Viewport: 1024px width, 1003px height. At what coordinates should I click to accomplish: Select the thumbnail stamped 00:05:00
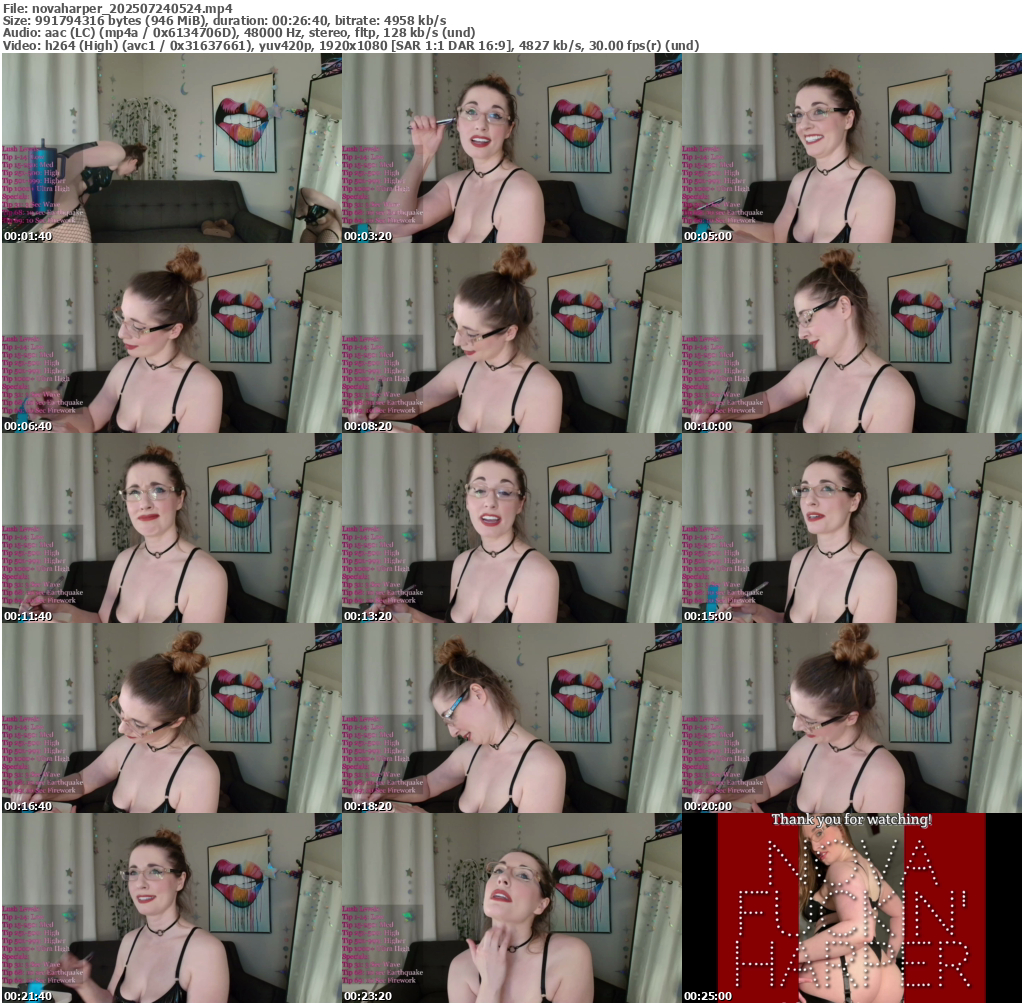[x=852, y=148]
